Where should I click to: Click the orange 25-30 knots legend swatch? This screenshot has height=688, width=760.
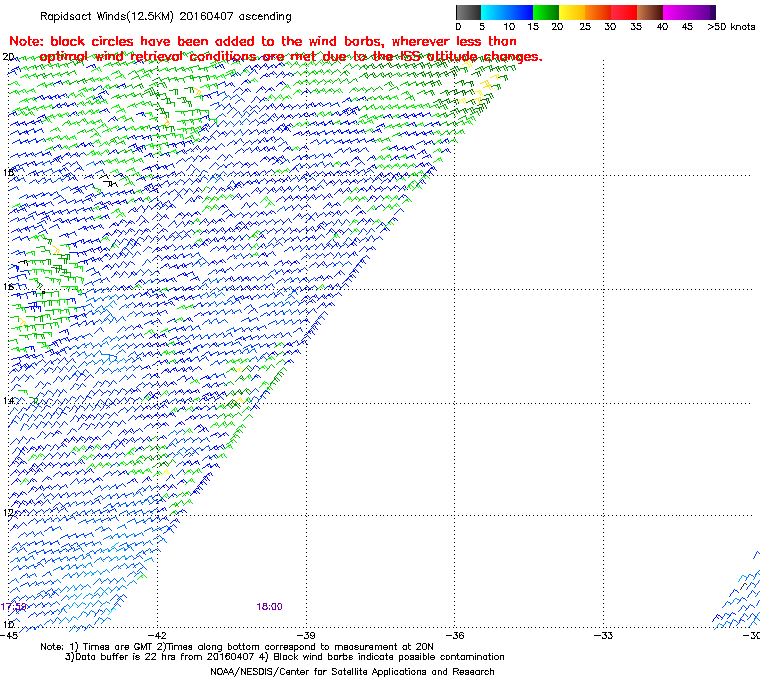tap(598, 12)
